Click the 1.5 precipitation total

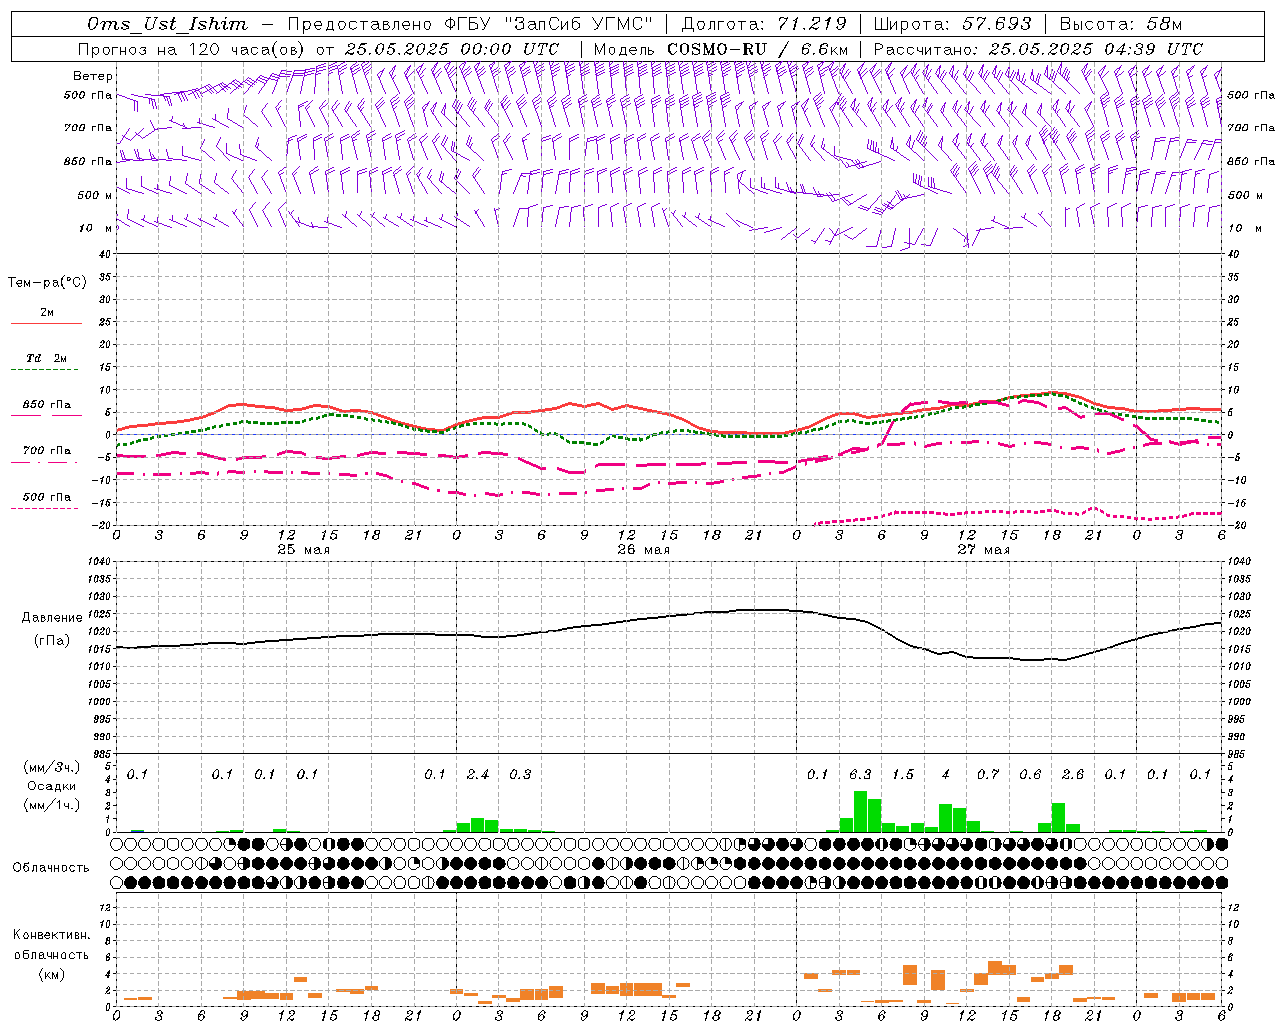point(903,774)
